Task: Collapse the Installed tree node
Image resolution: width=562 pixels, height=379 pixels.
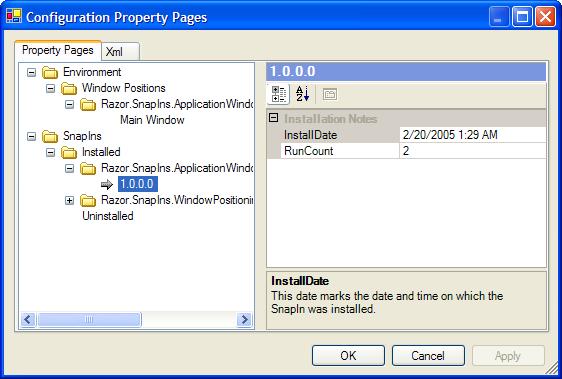Action: coord(51,152)
